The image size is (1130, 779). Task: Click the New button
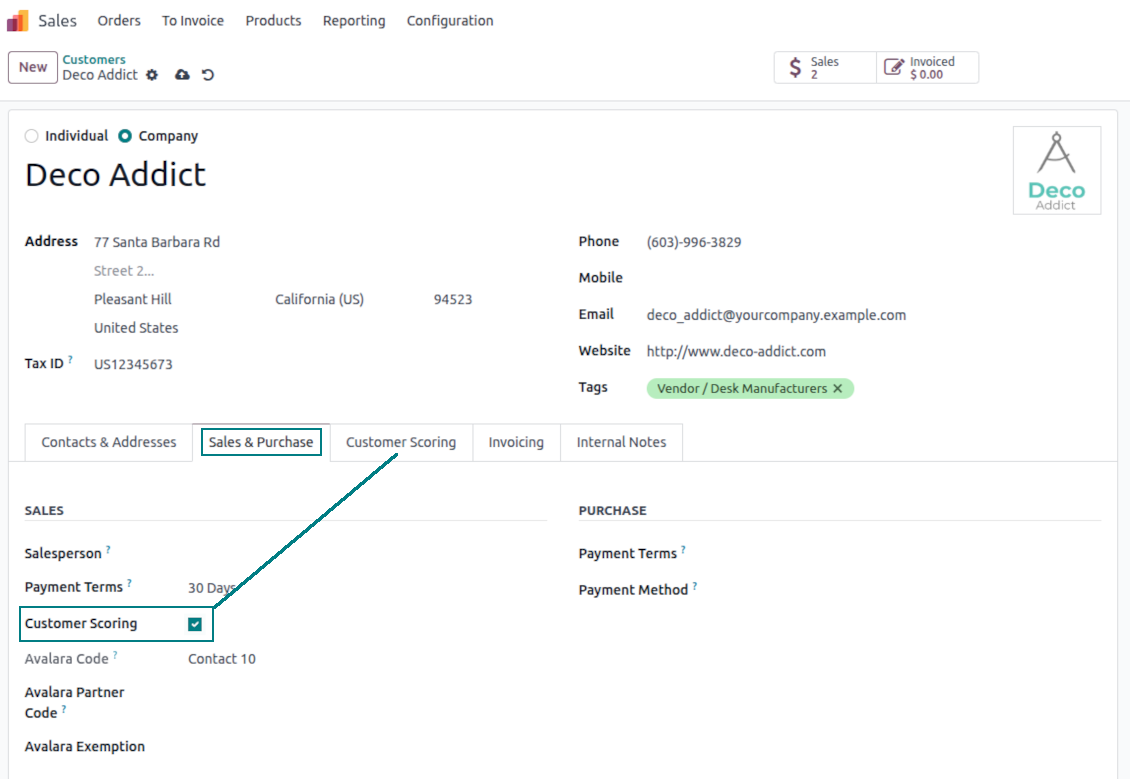33,67
